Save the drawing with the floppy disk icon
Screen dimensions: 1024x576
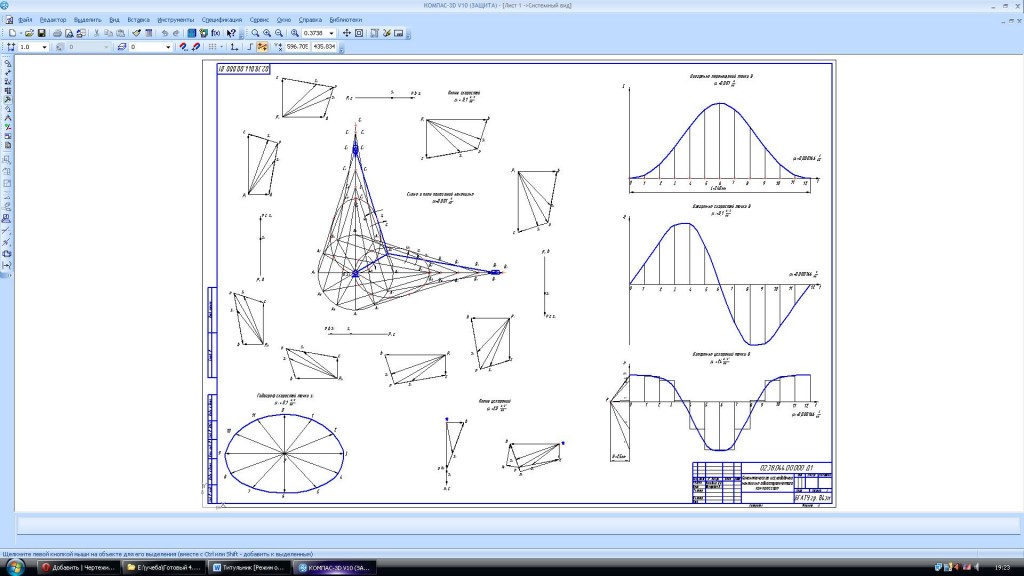pyautogui.click(x=41, y=33)
